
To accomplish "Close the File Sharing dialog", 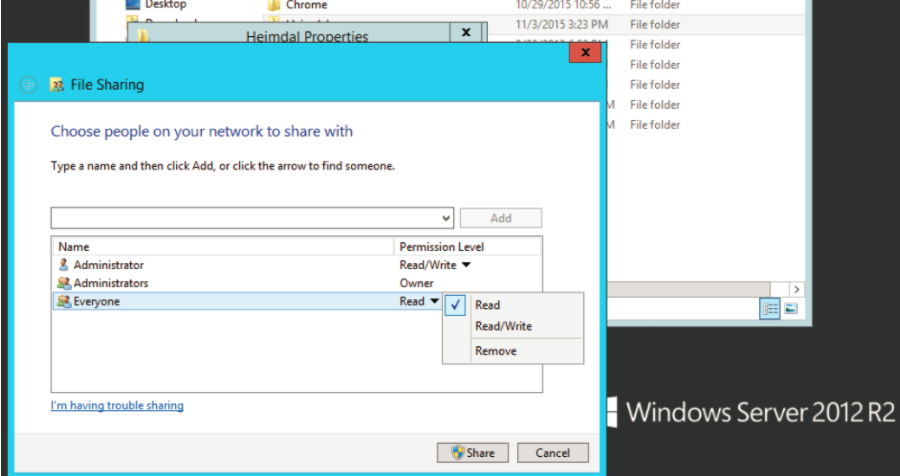I will (585, 53).
